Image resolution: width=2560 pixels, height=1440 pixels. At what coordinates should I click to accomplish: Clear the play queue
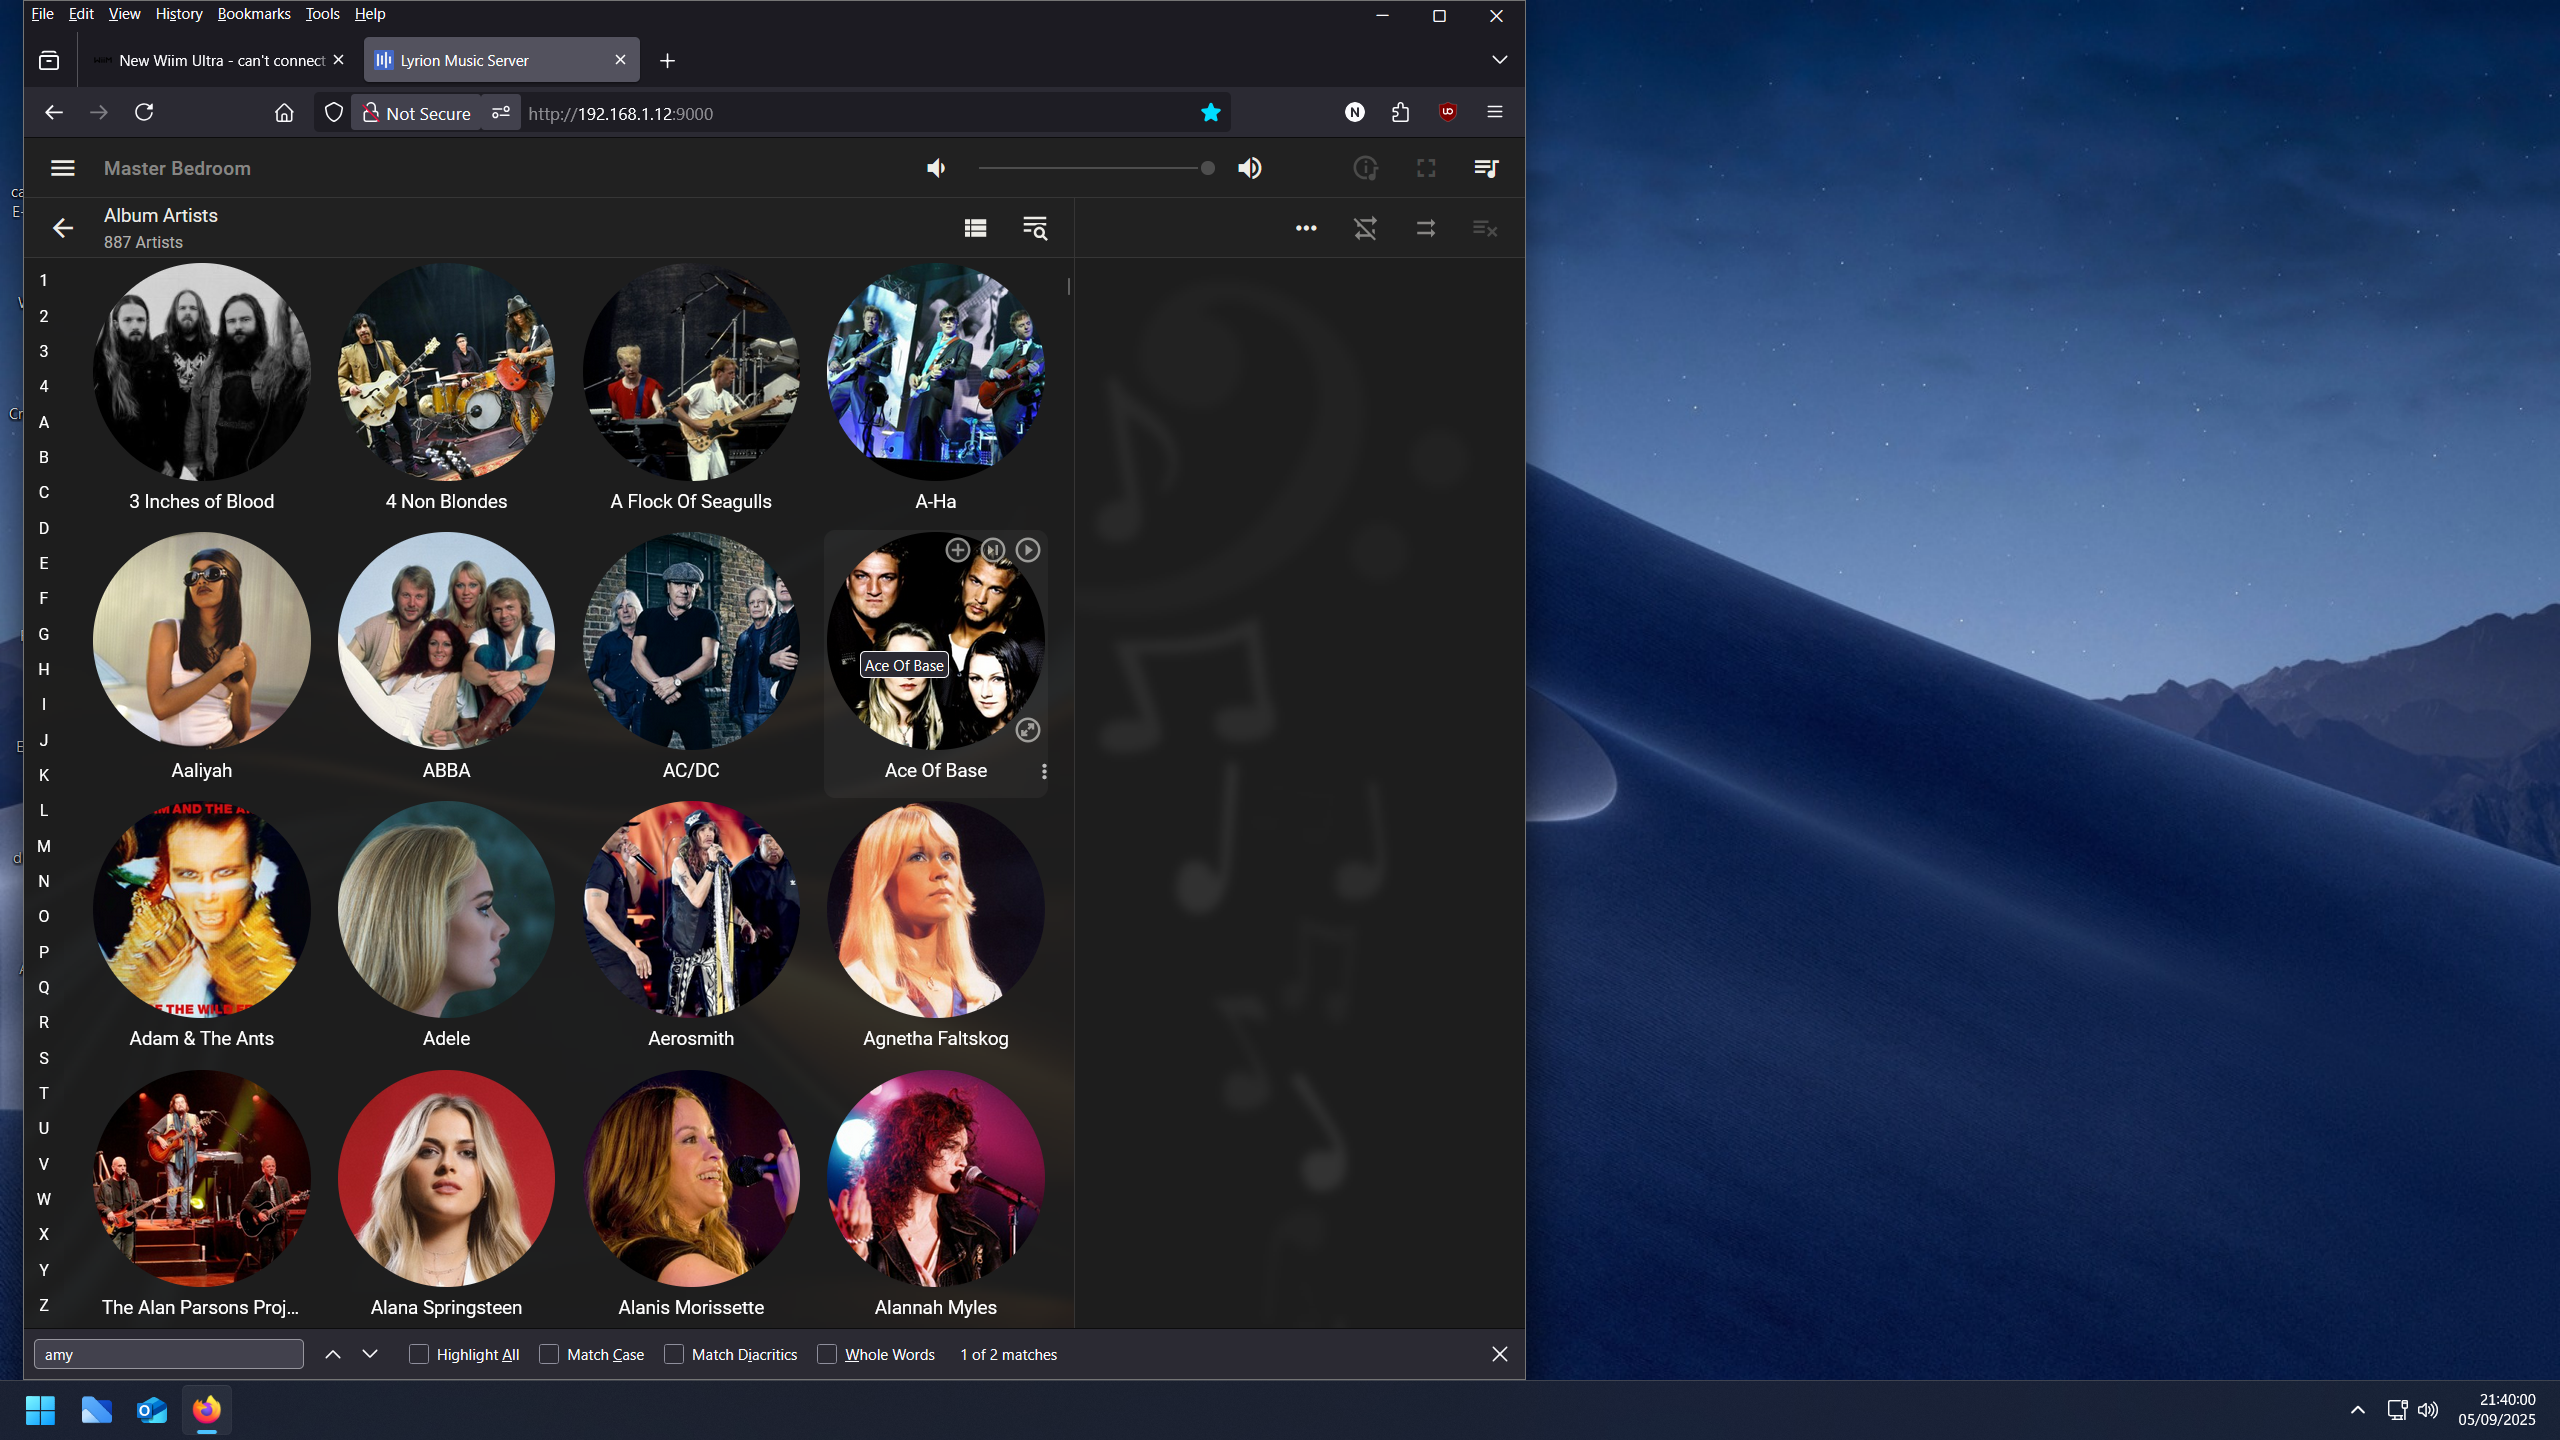[x=1485, y=229]
